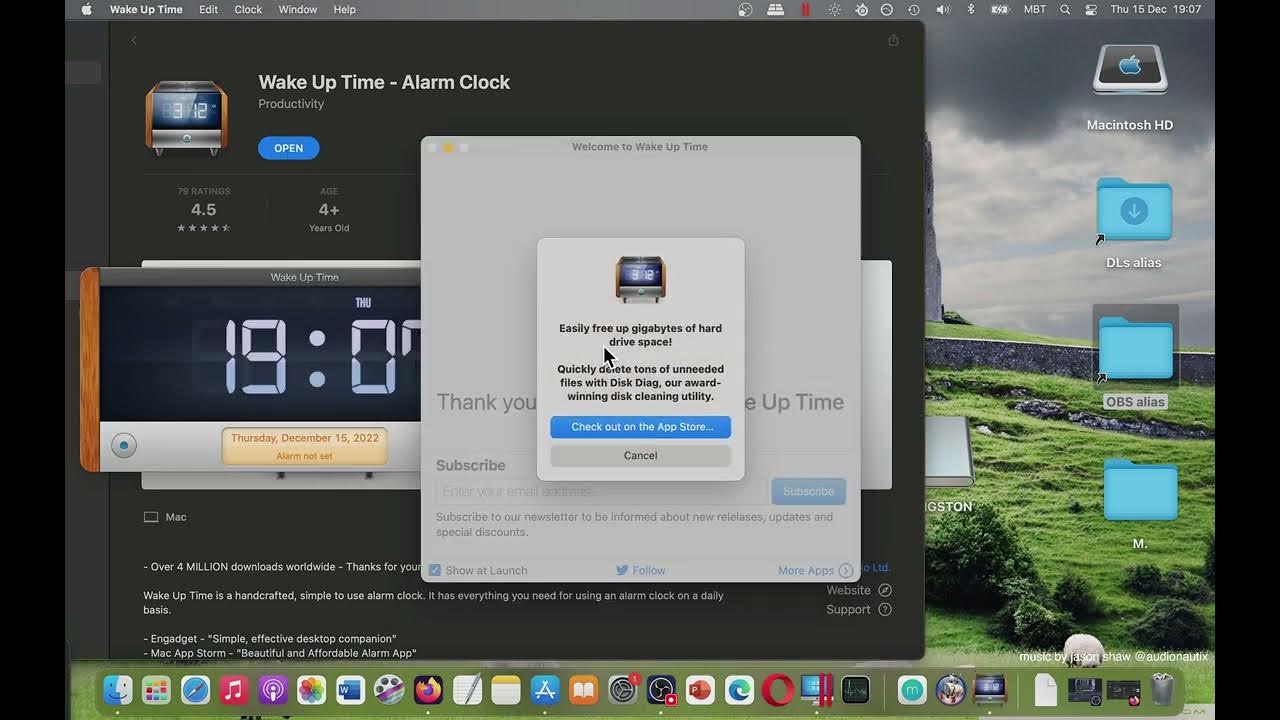
Task: Launch PowerPoint from the Dock
Action: coord(700,690)
